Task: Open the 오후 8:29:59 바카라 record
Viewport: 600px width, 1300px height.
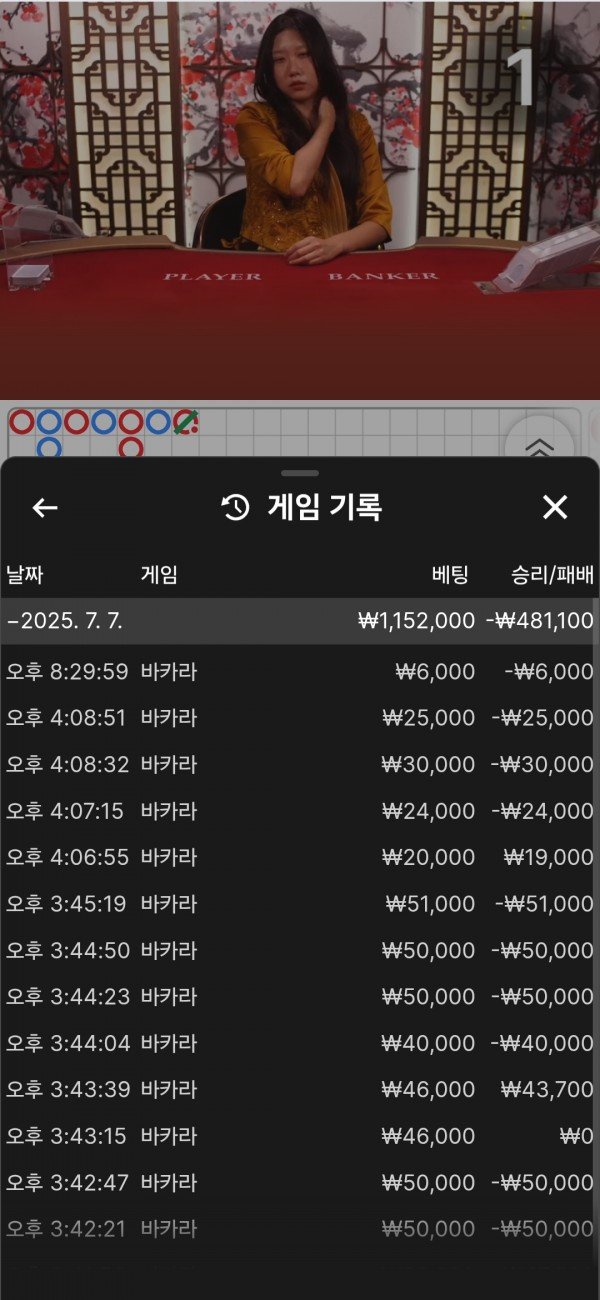Action: (x=300, y=672)
